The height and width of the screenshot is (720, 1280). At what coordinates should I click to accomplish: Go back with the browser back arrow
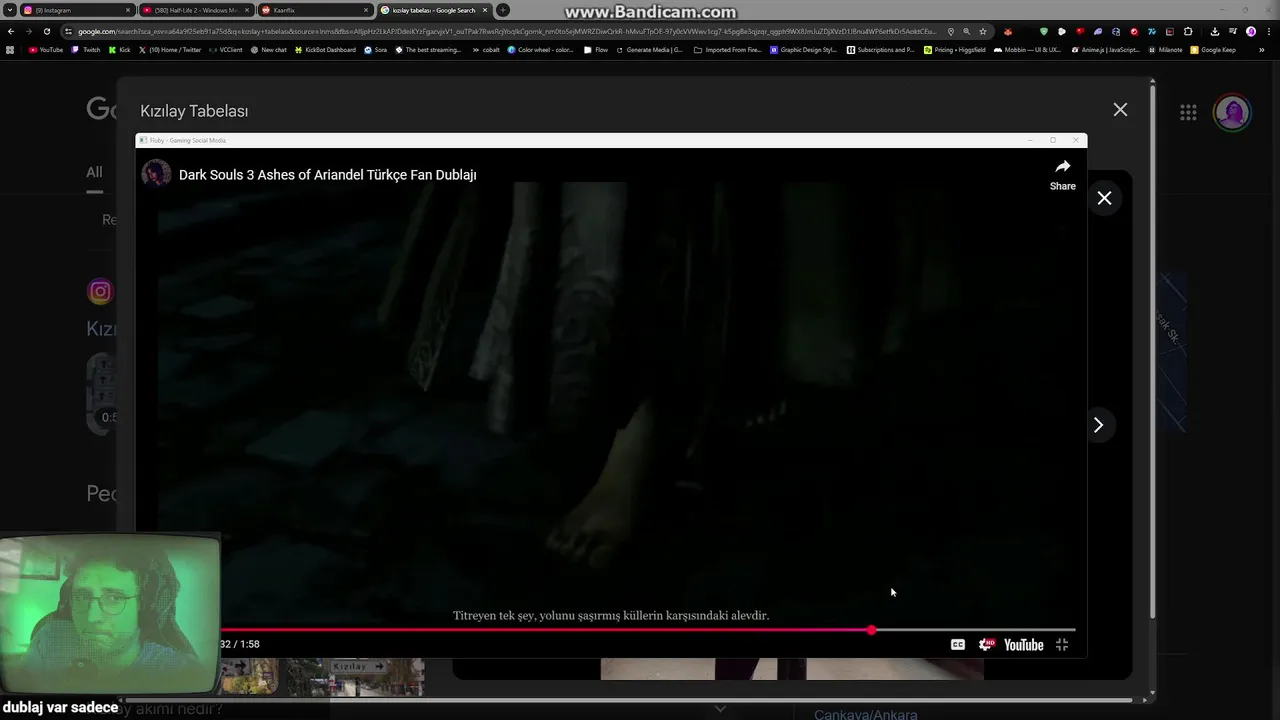(x=11, y=31)
